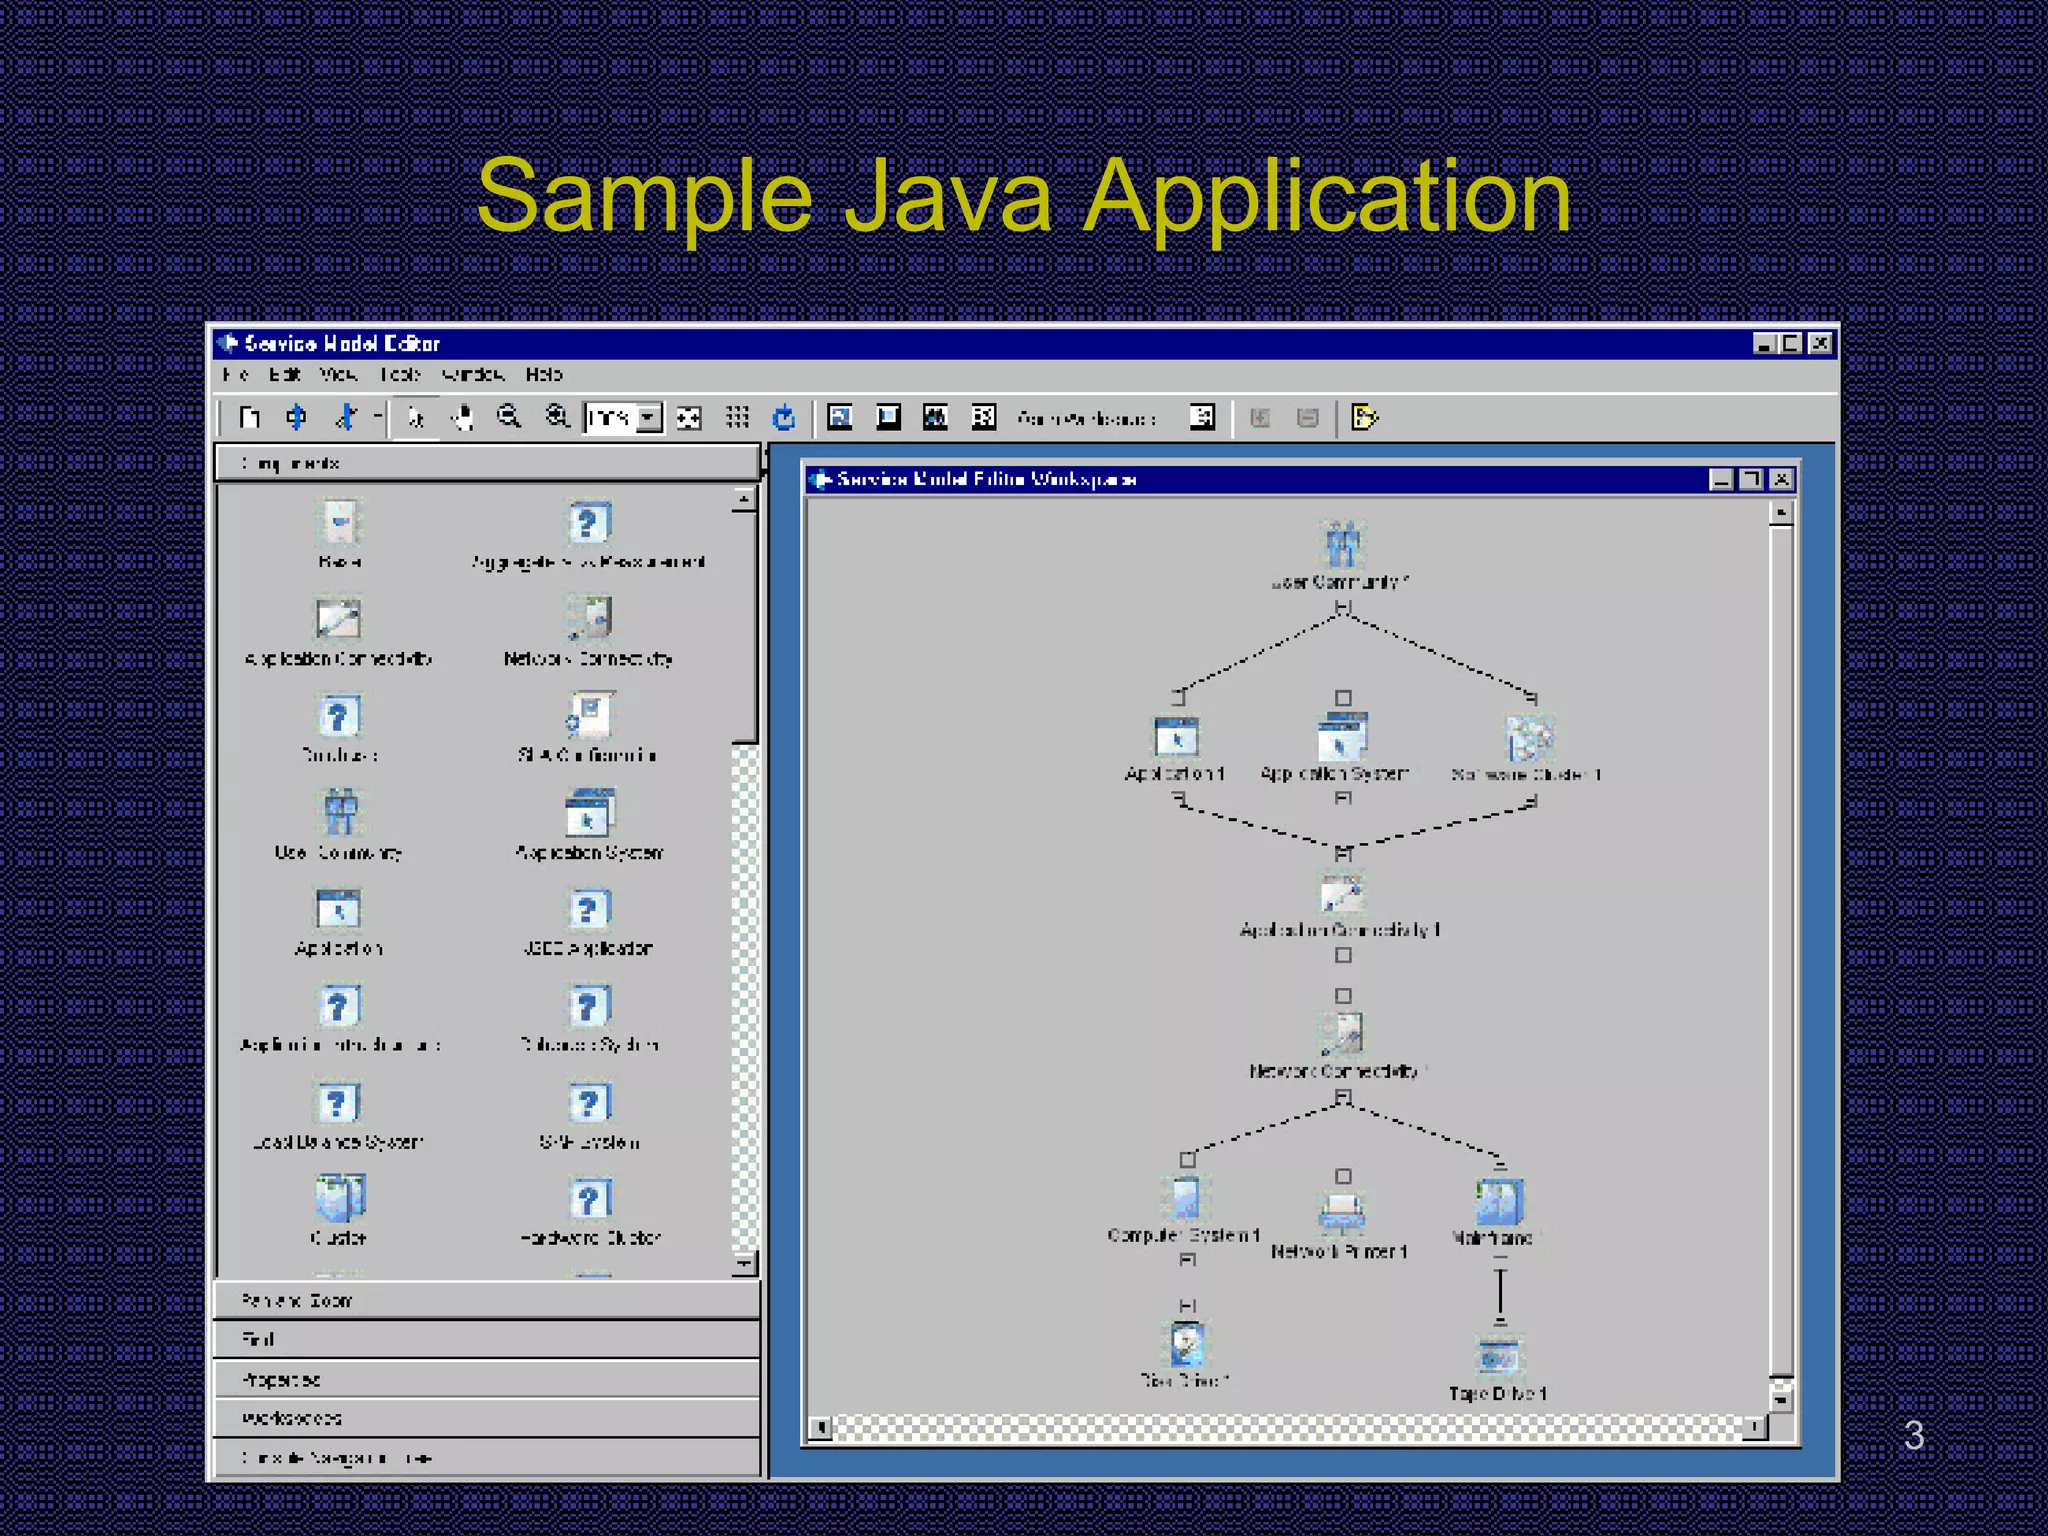
Task: Click the workspace vertical scrollbar down arrow
Action: [x=1780, y=1400]
